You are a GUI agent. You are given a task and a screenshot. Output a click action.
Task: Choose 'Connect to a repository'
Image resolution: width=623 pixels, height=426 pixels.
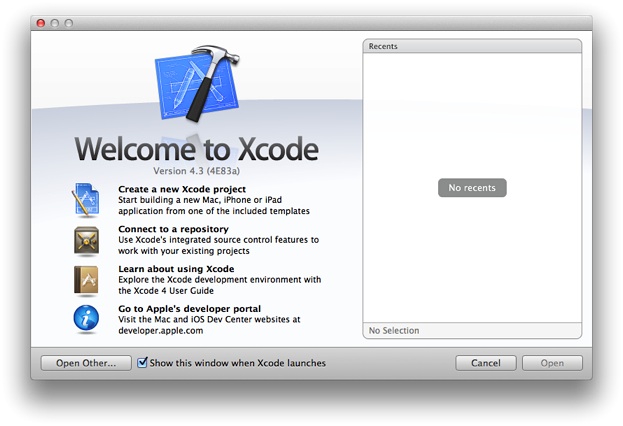pos(173,229)
